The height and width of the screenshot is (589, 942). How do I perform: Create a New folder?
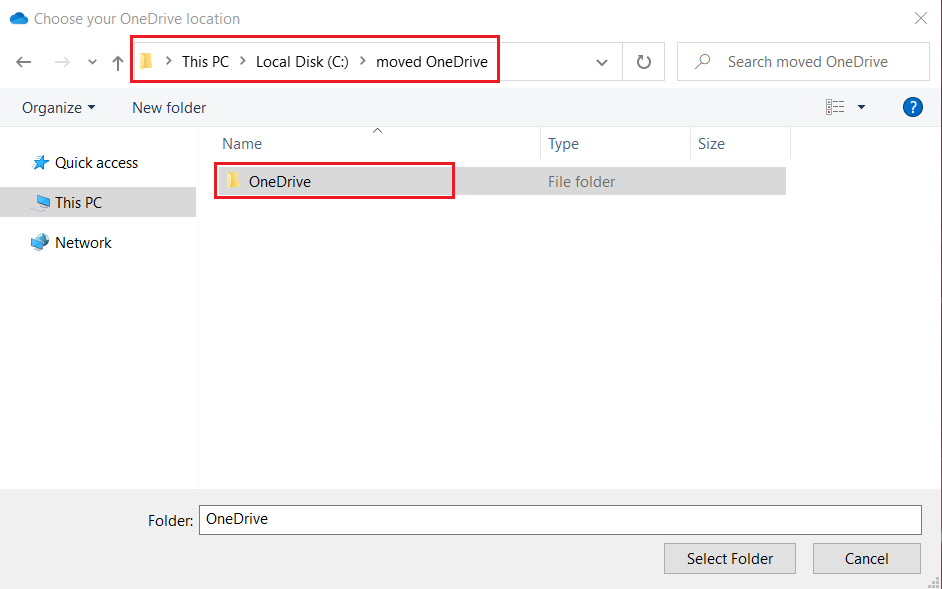[x=169, y=108]
